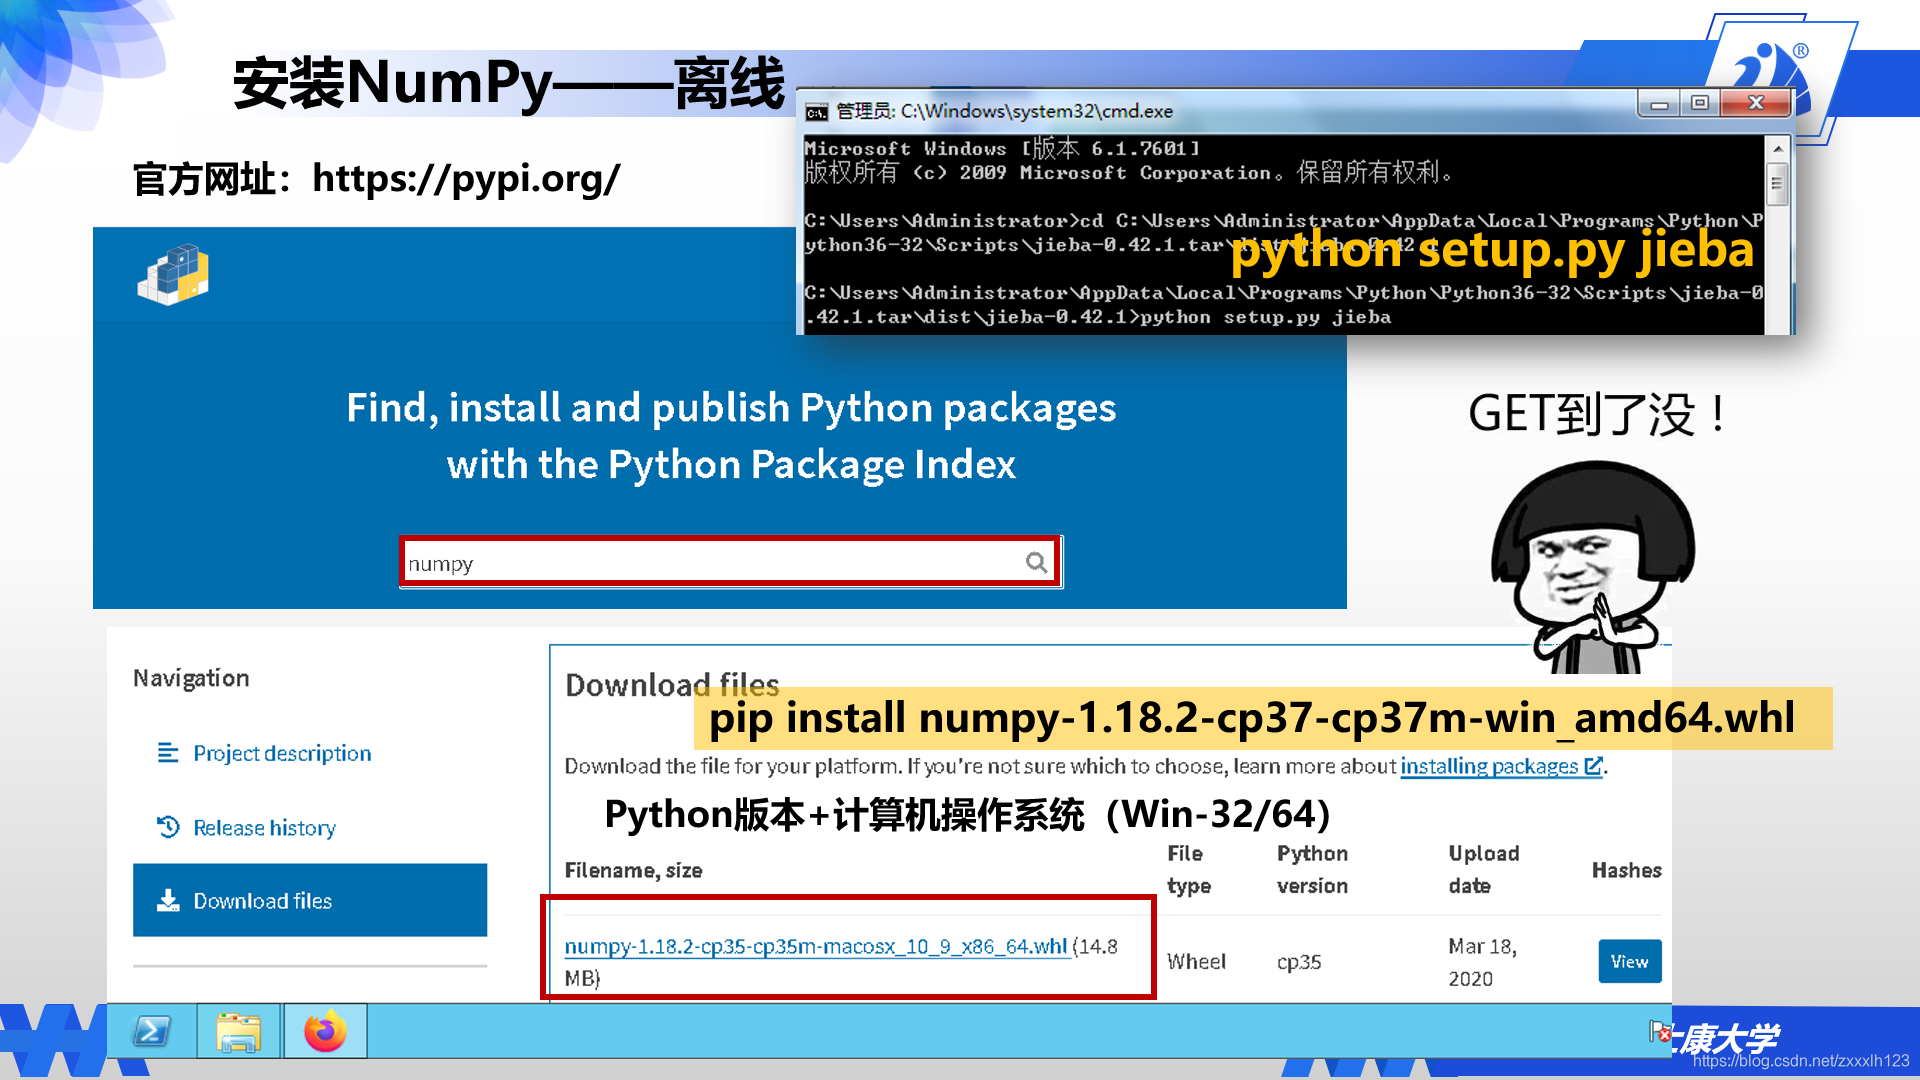Click the 'Upload date' column header
This screenshot has height=1080, width=1920.
click(x=1483, y=869)
